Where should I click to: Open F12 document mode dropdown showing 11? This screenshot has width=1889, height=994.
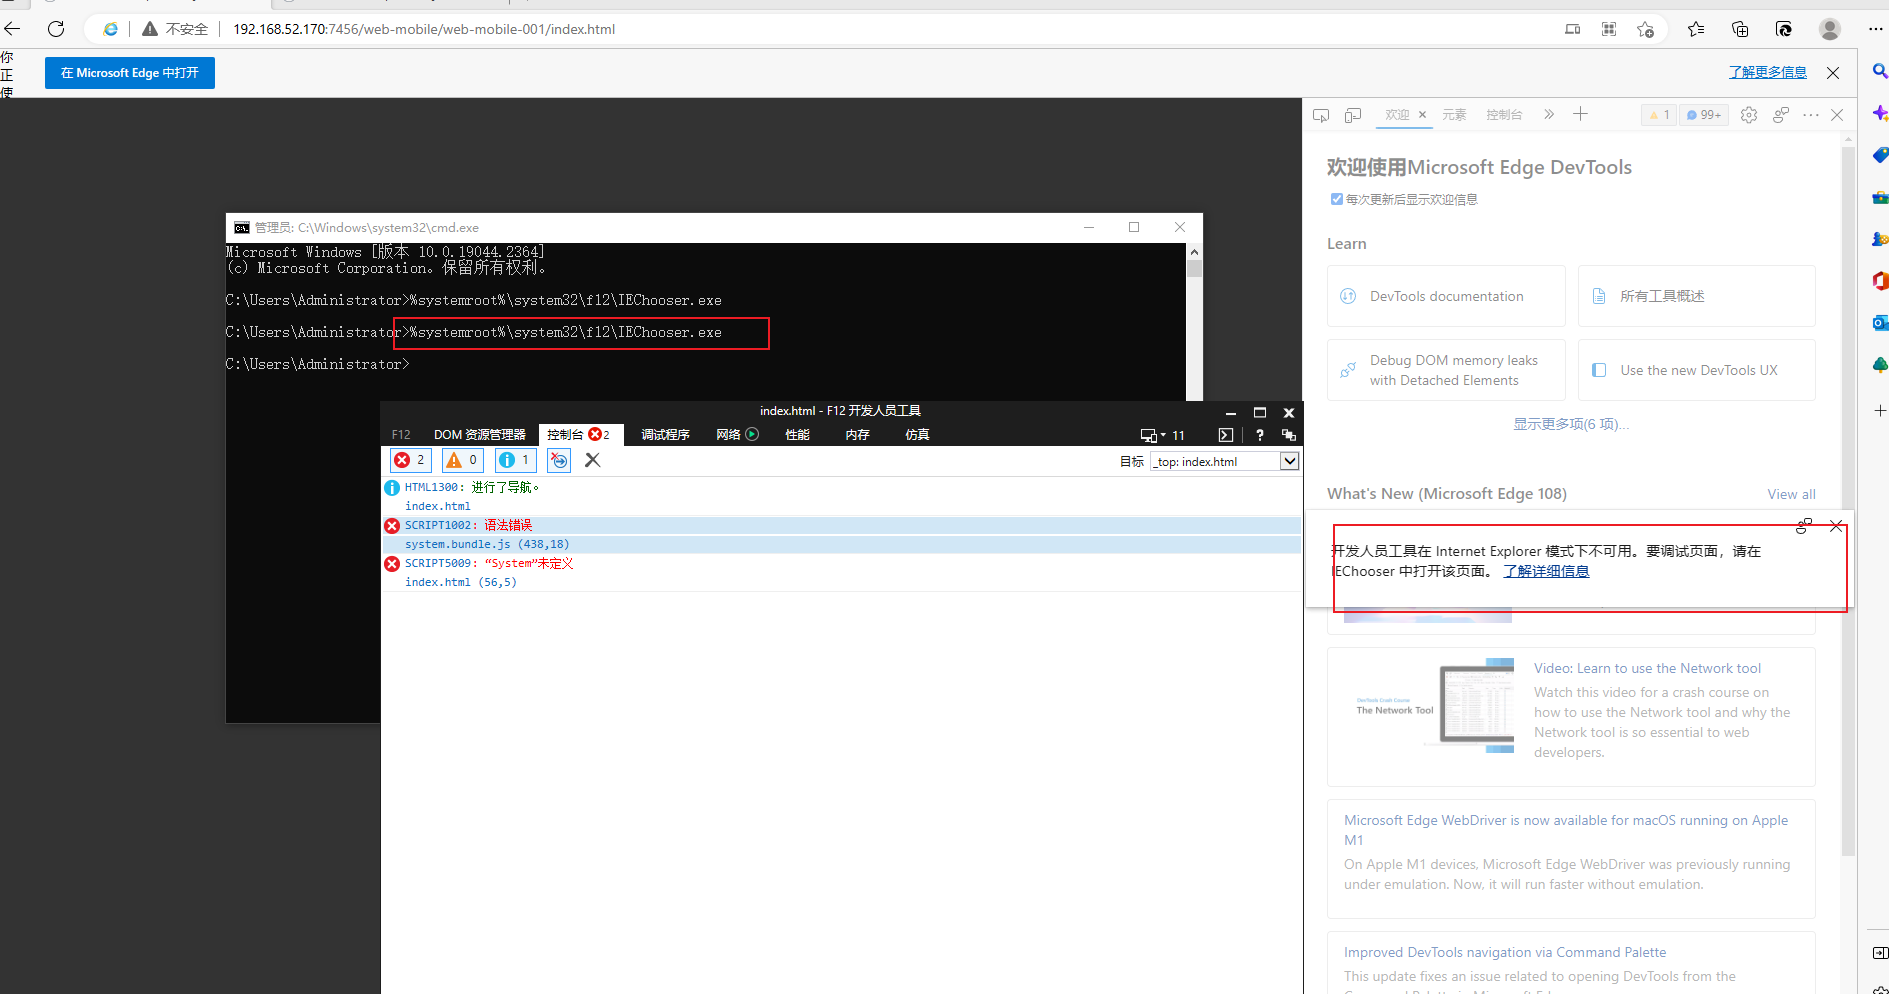pyautogui.click(x=1162, y=435)
